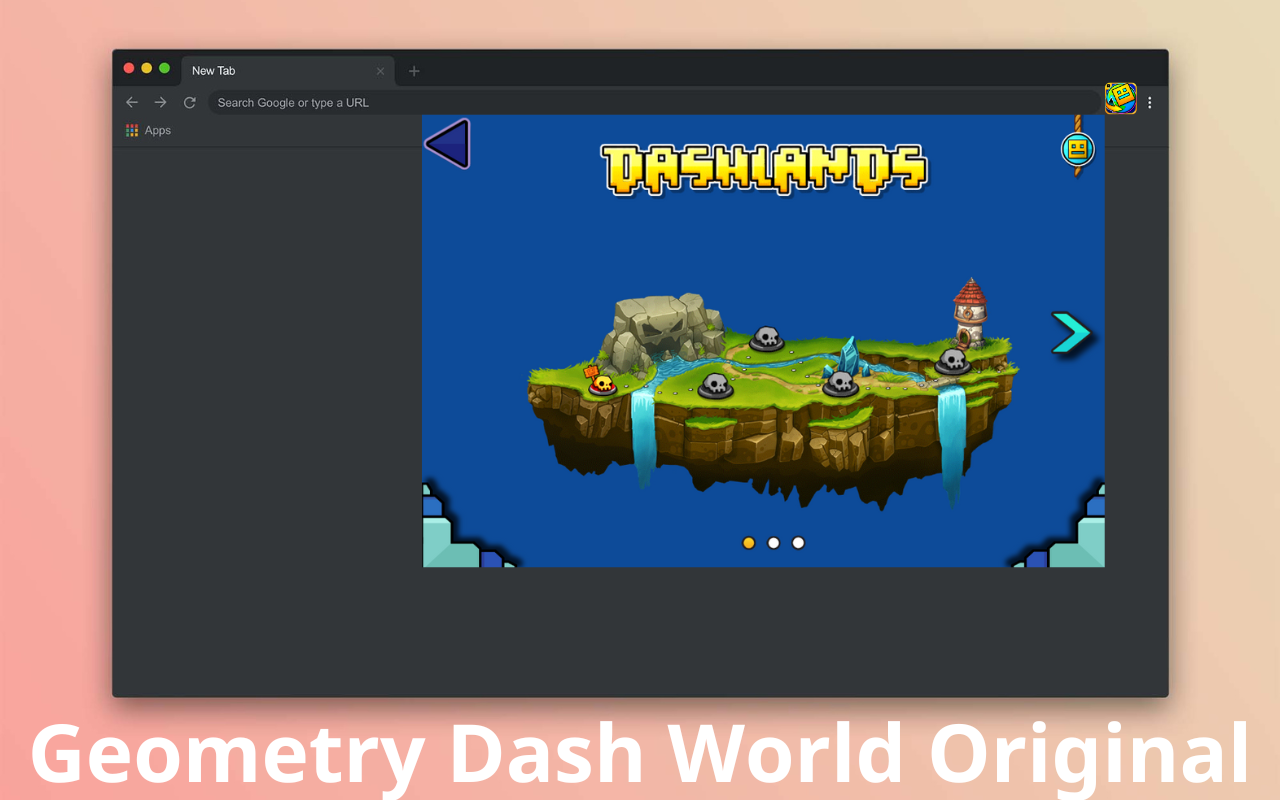Click the Apps grid icon in the bookmarks bar

(131, 130)
